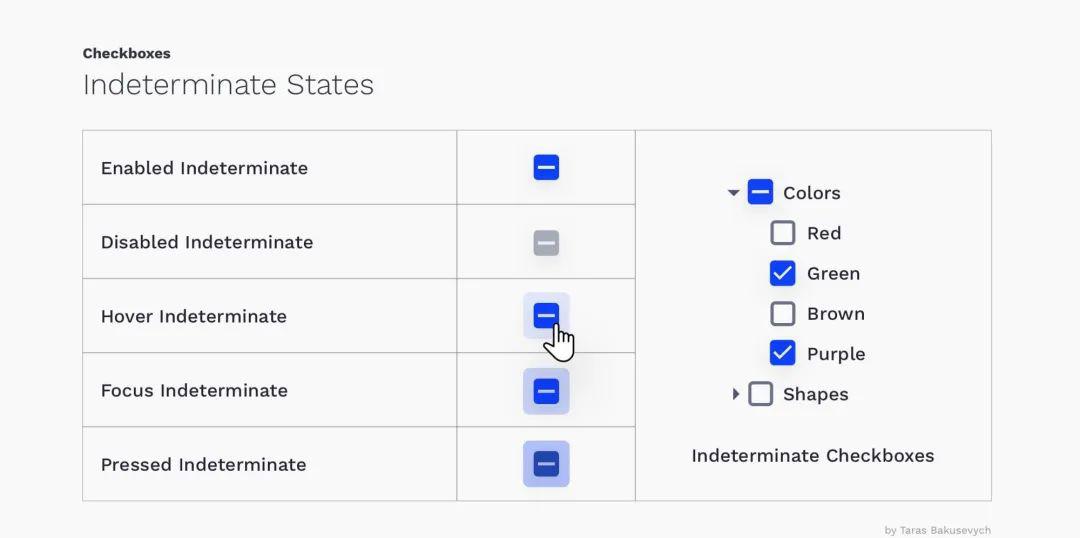Image resolution: width=1080 pixels, height=538 pixels.
Task: Check the Brown checkbox
Action: tap(782, 313)
